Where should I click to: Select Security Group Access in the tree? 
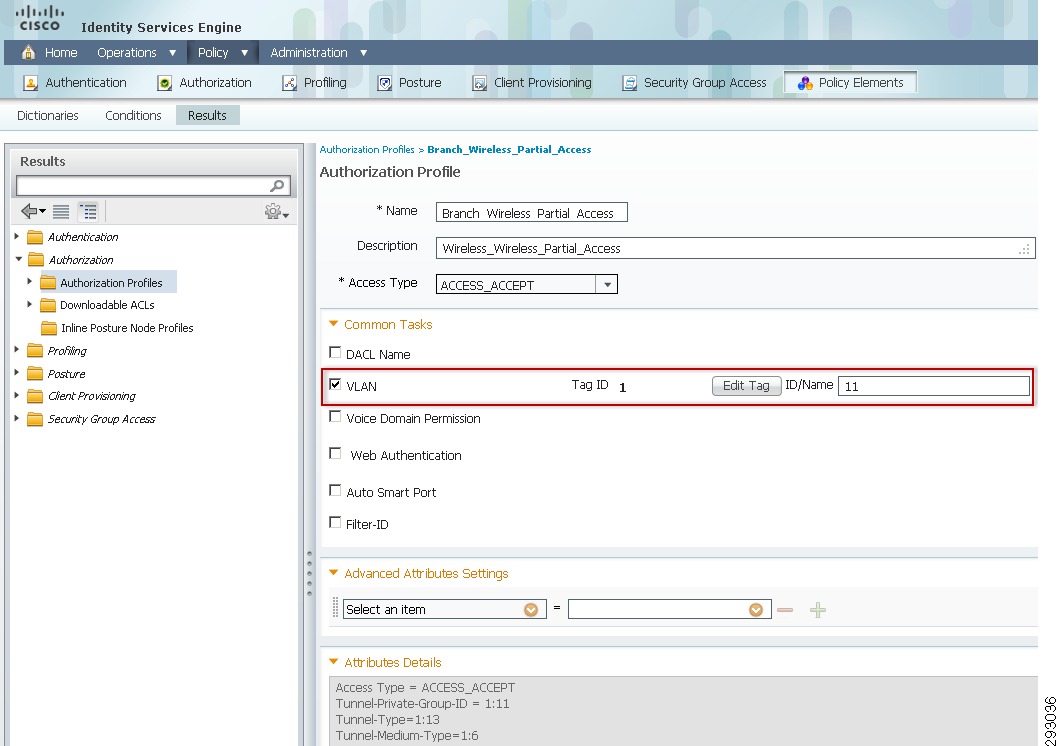click(101, 419)
